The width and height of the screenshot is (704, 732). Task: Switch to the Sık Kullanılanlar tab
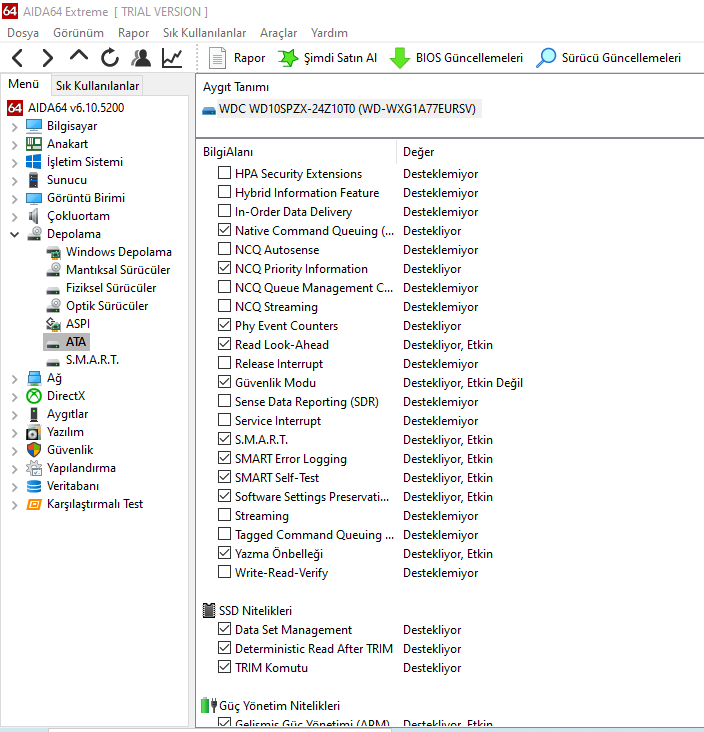97,86
